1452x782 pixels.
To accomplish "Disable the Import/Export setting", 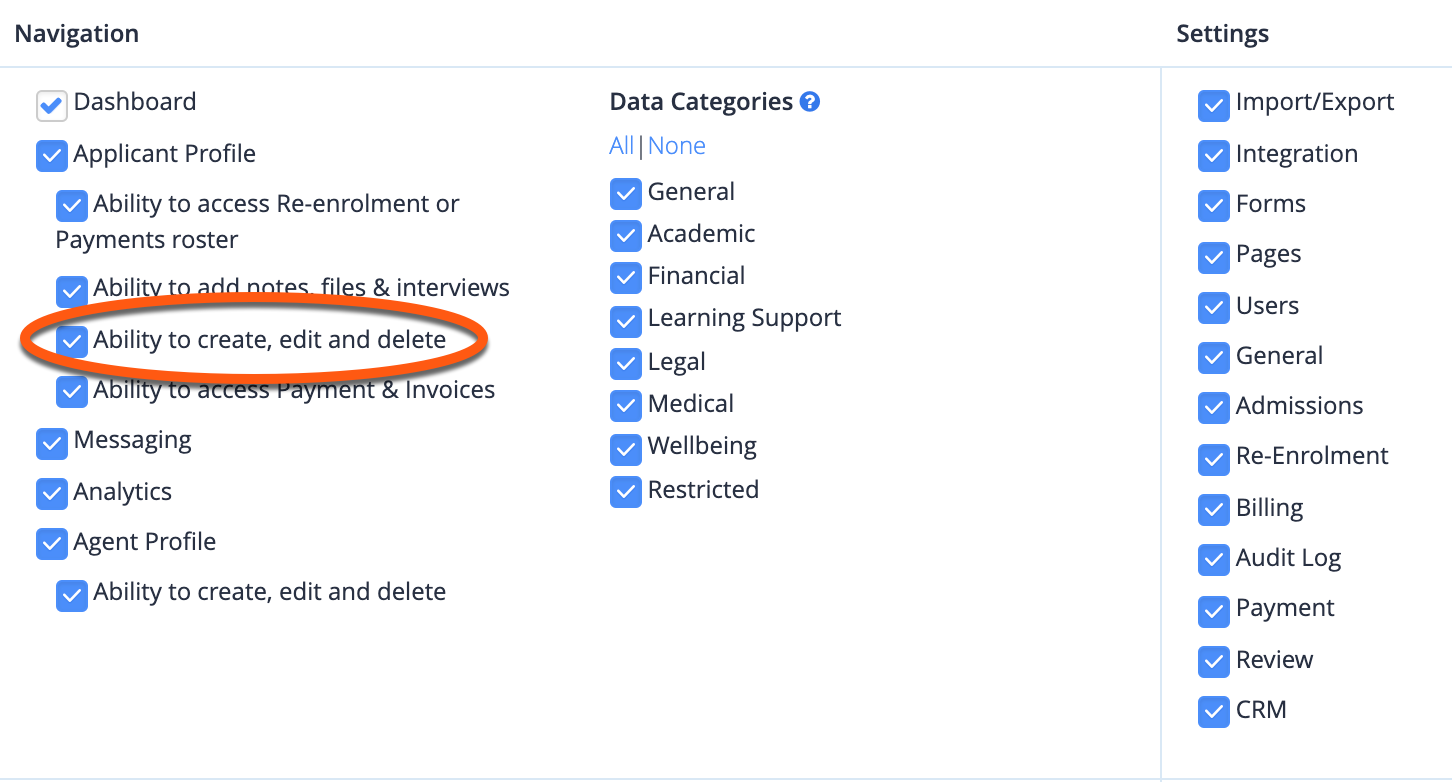I will click(1213, 105).
